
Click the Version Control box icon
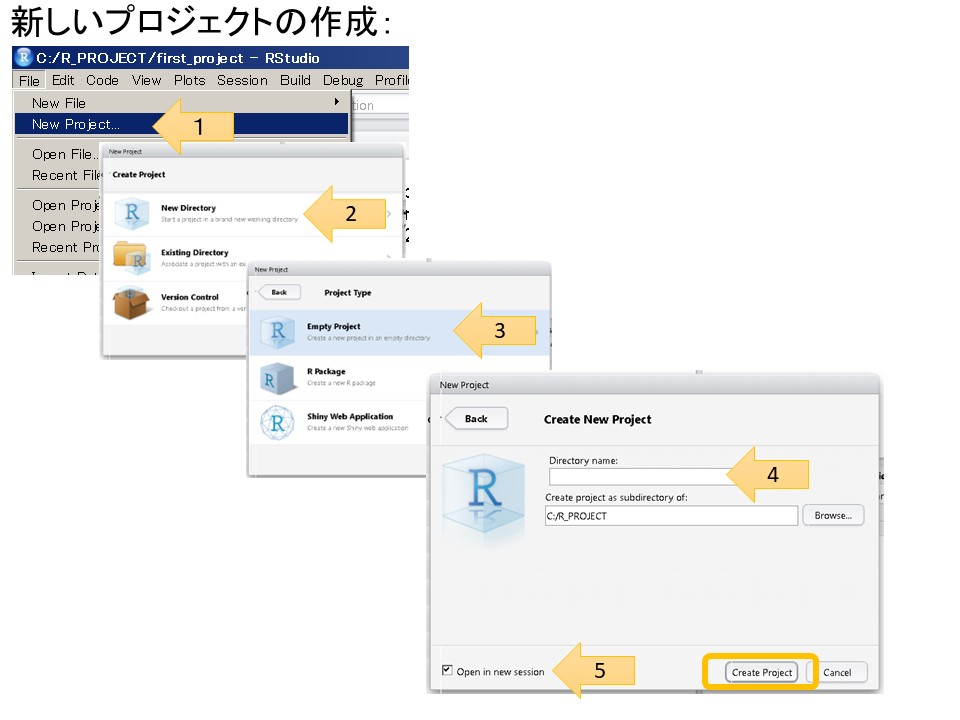(x=131, y=302)
